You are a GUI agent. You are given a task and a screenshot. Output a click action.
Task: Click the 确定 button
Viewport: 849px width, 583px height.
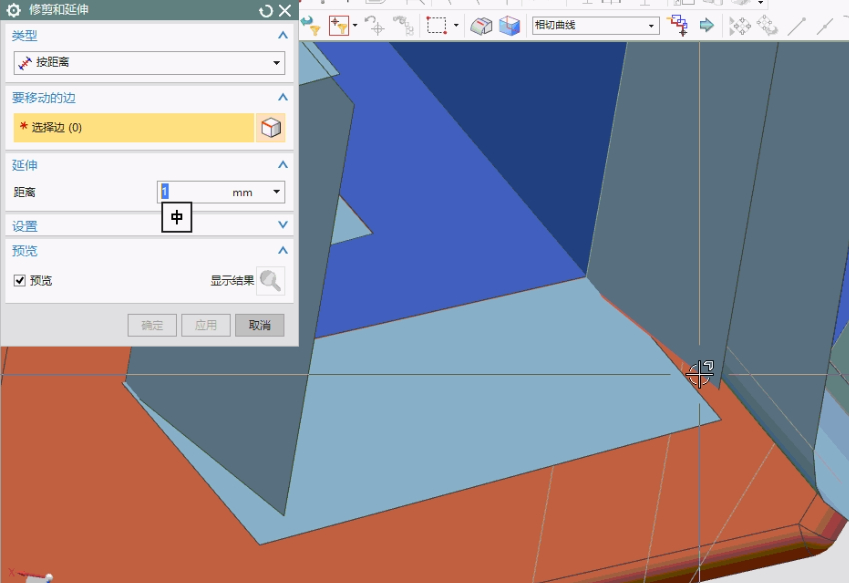(x=152, y=325)
